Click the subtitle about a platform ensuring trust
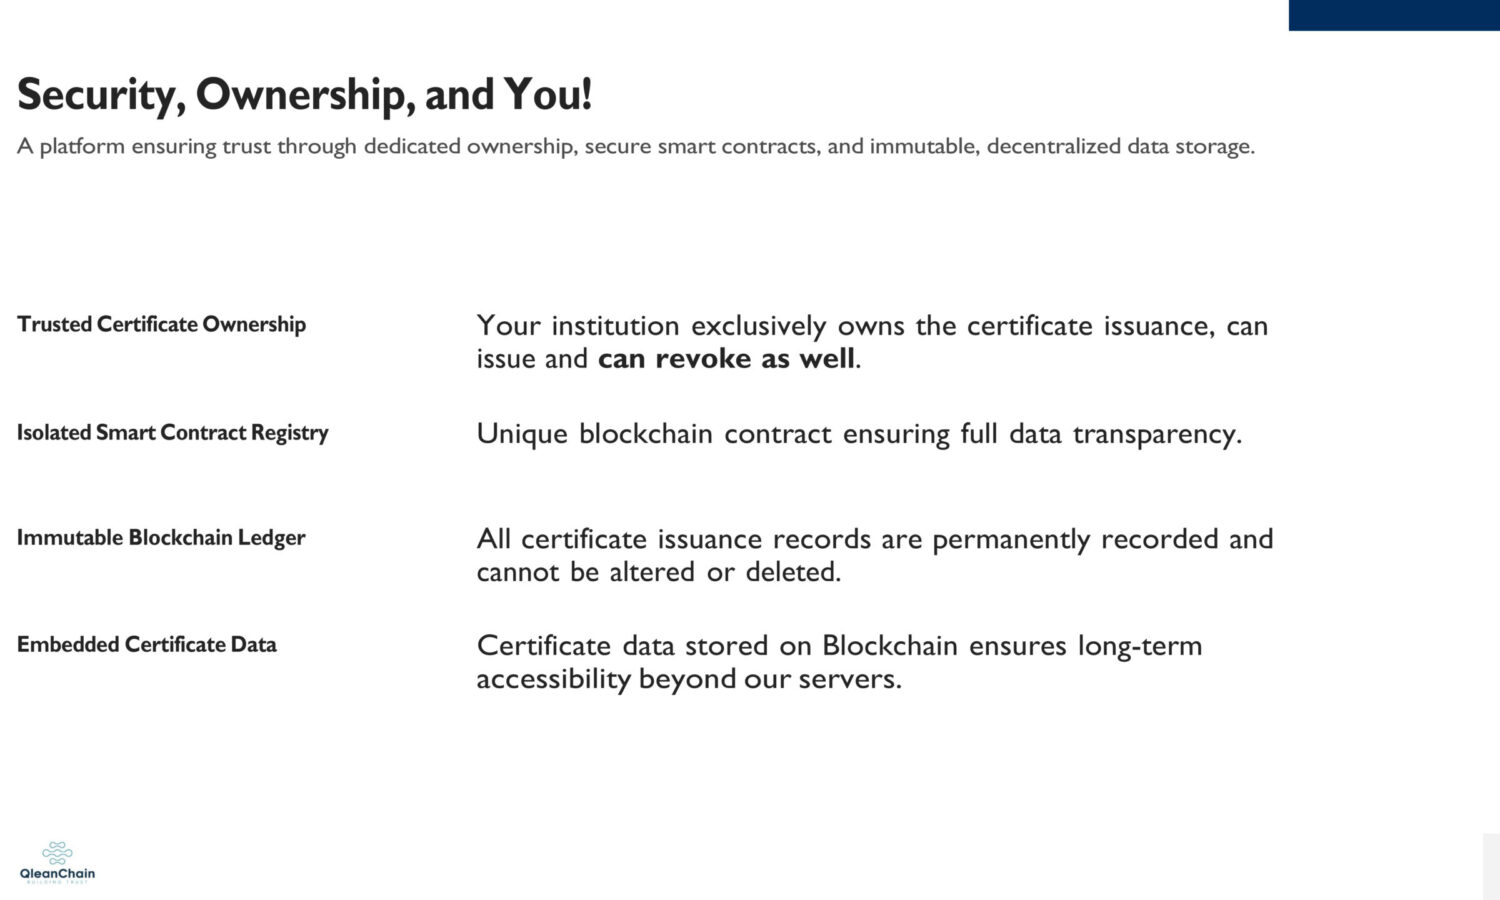This screenshot has height=900, width=1500. [635, 146]
